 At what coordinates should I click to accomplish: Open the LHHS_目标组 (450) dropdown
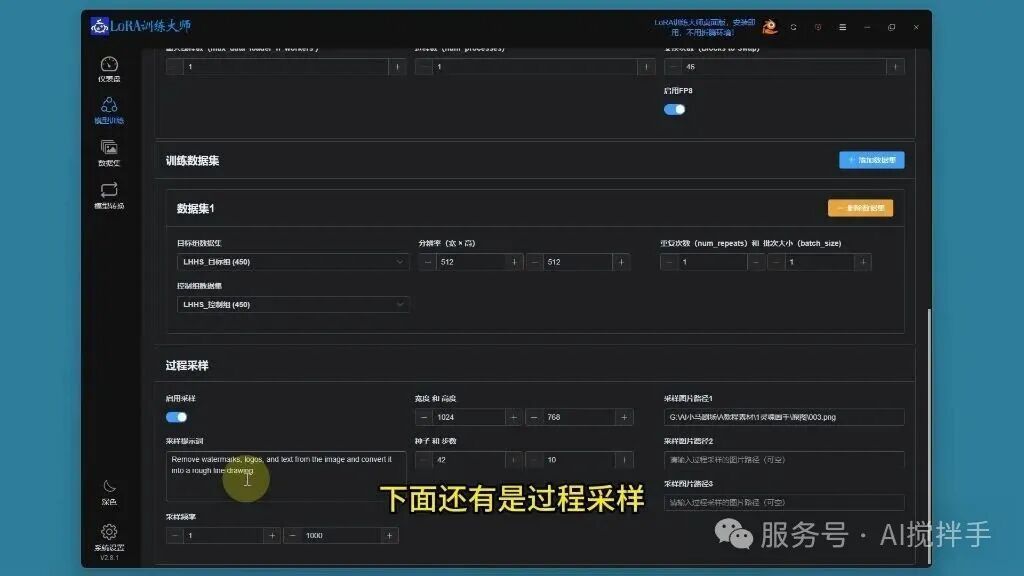tap(293, 262)
